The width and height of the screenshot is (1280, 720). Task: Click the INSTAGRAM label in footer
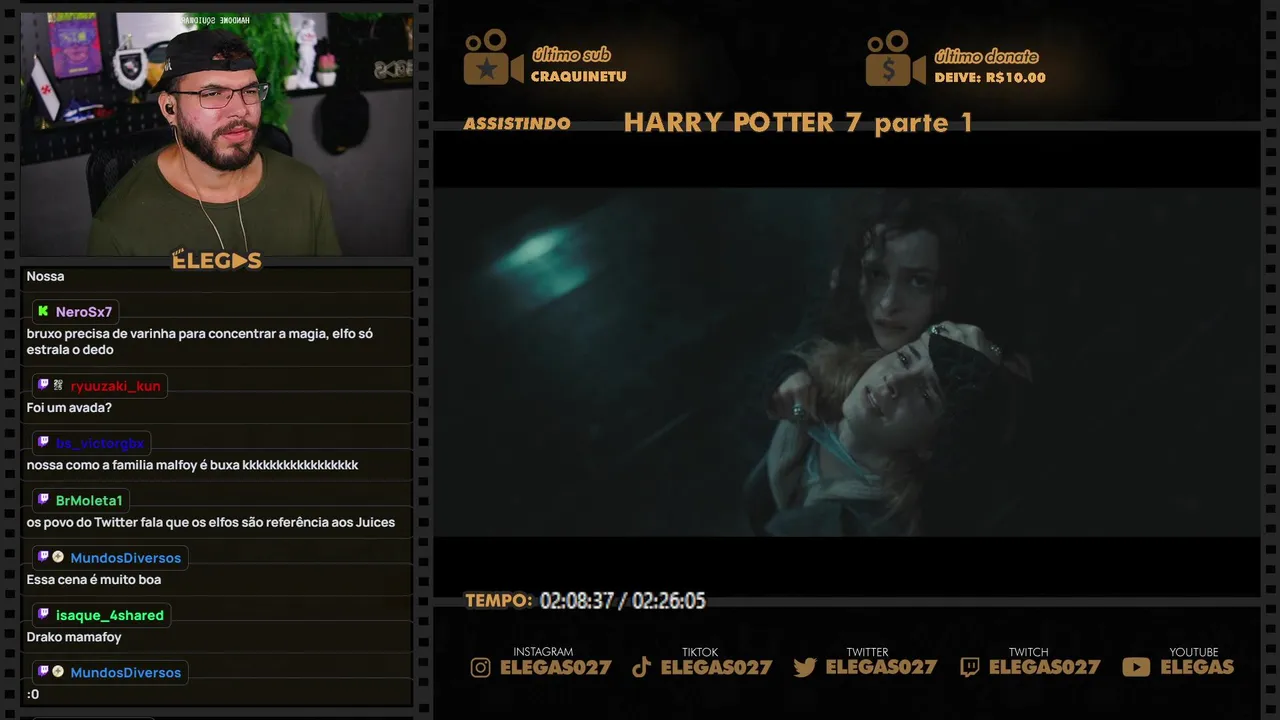click(x=543, y=652)
